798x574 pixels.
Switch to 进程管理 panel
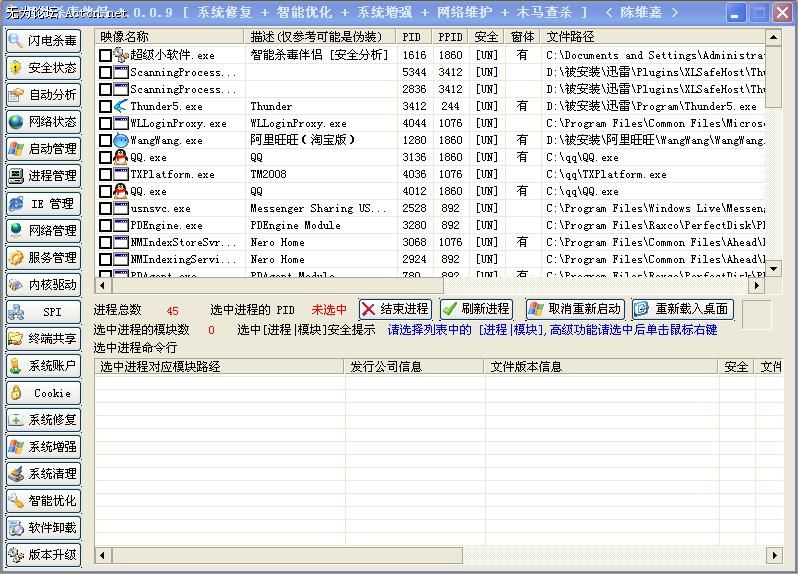tap(44, 176)
